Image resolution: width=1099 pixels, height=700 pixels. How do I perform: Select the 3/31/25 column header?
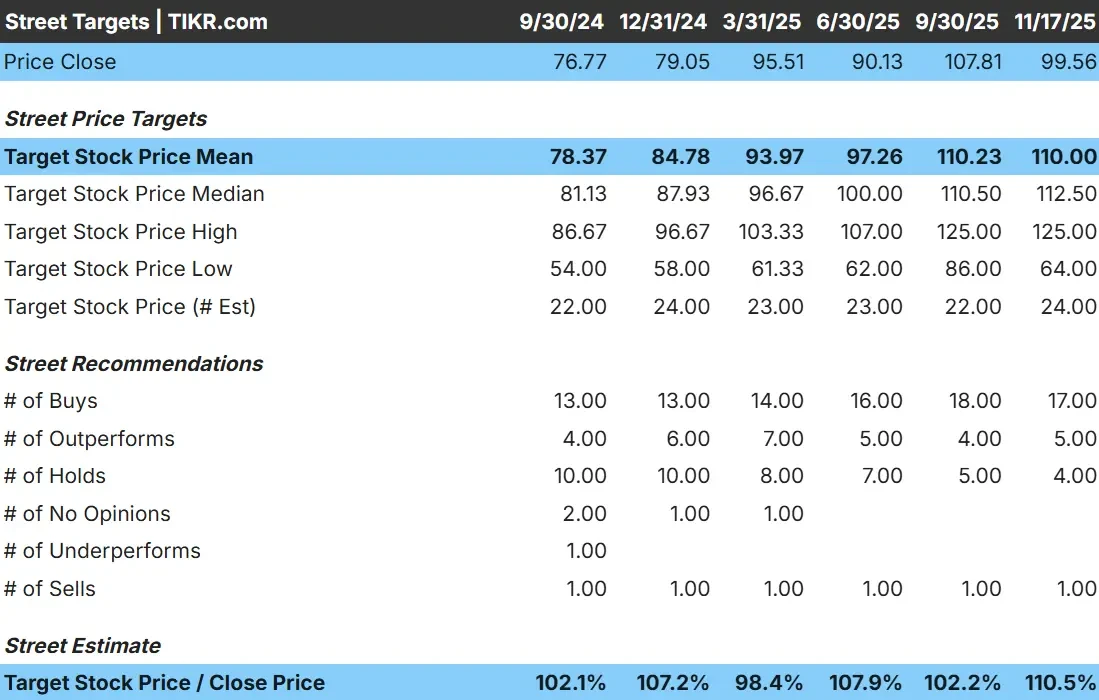[x=762, y=21]
